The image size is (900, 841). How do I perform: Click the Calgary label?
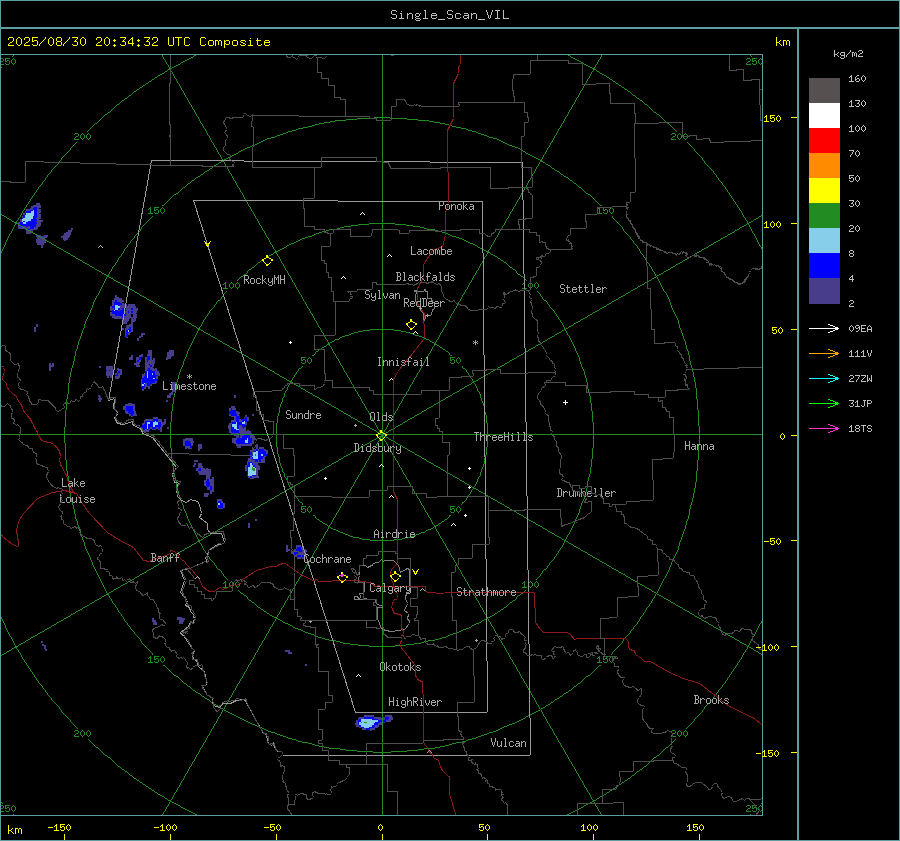(390, 588)
